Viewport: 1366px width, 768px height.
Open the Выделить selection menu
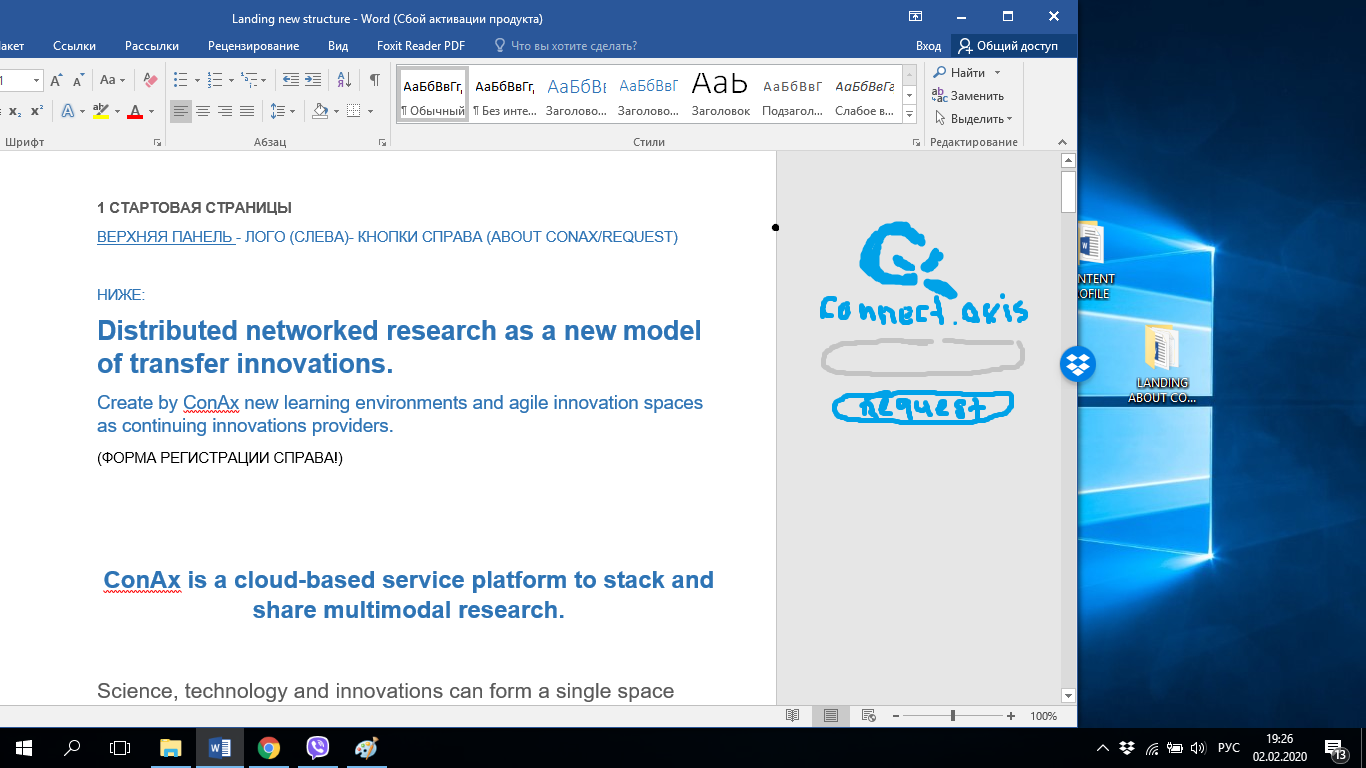[973, 119]
